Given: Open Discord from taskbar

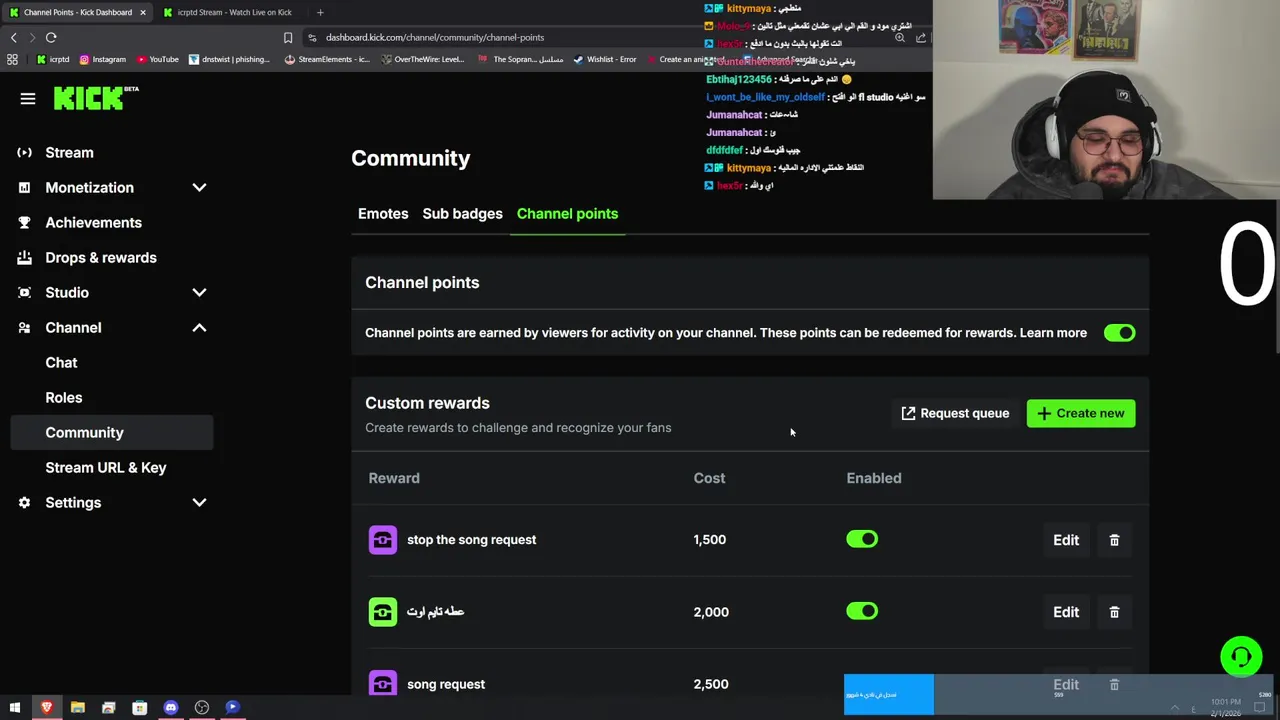Looking at the screenshot, I should (171, 707).
